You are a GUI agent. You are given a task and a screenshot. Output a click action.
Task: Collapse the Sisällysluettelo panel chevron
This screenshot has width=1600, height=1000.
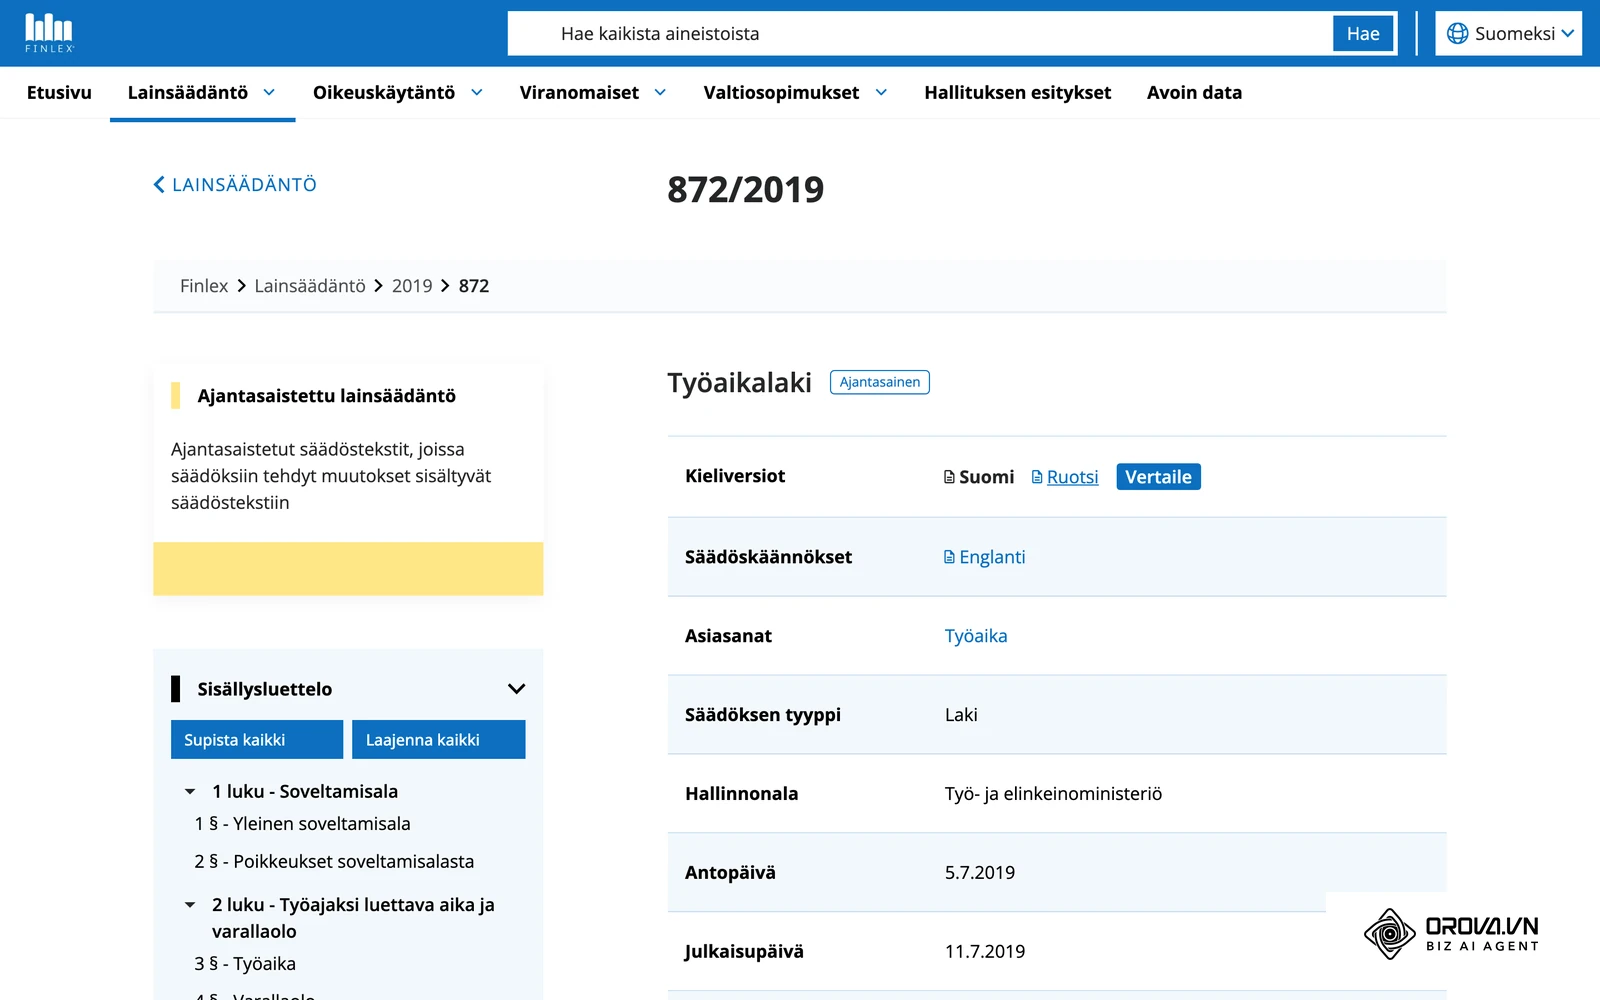pos(516,689)
